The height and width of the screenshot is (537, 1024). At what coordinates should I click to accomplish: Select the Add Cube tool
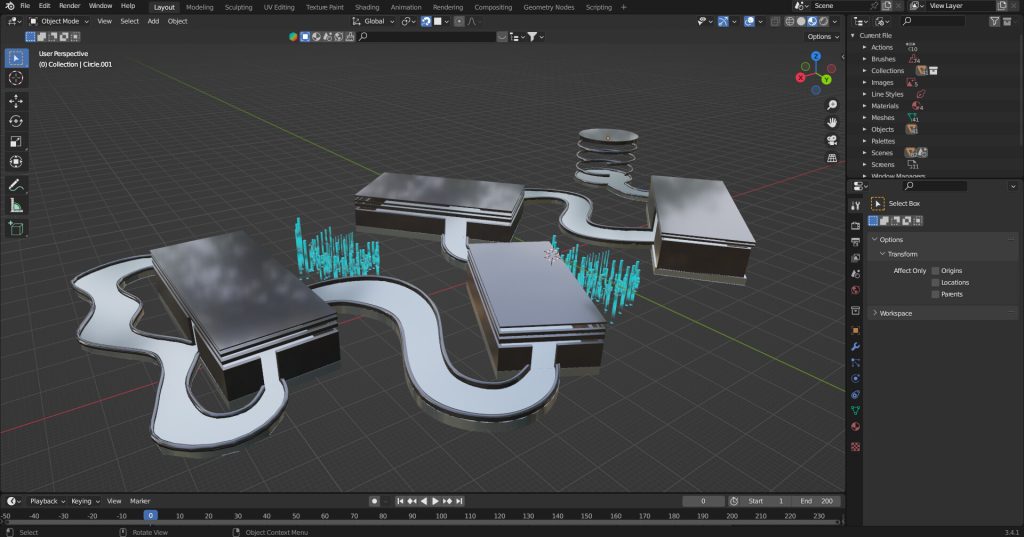(16, 228)
